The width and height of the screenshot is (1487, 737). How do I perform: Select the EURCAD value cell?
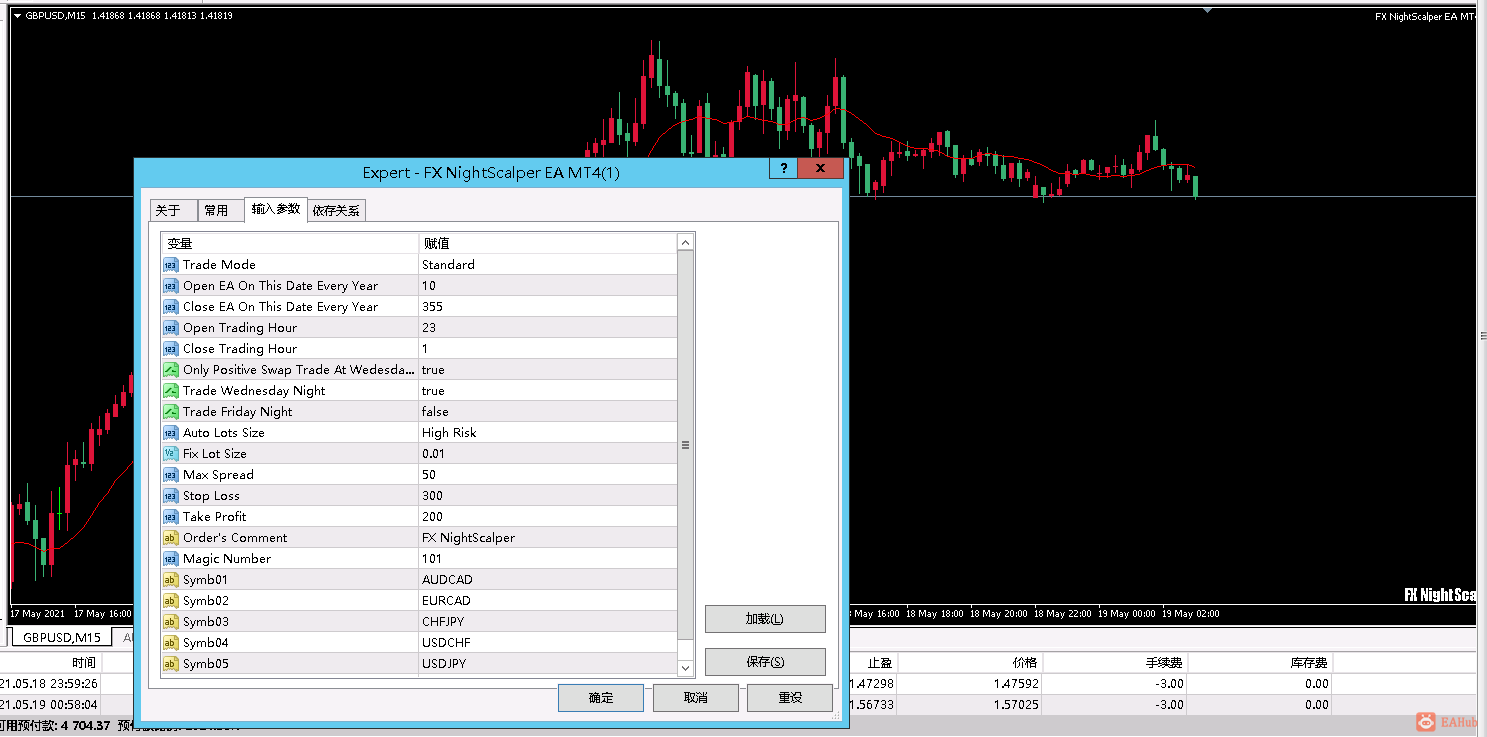(x=548, y=601)
